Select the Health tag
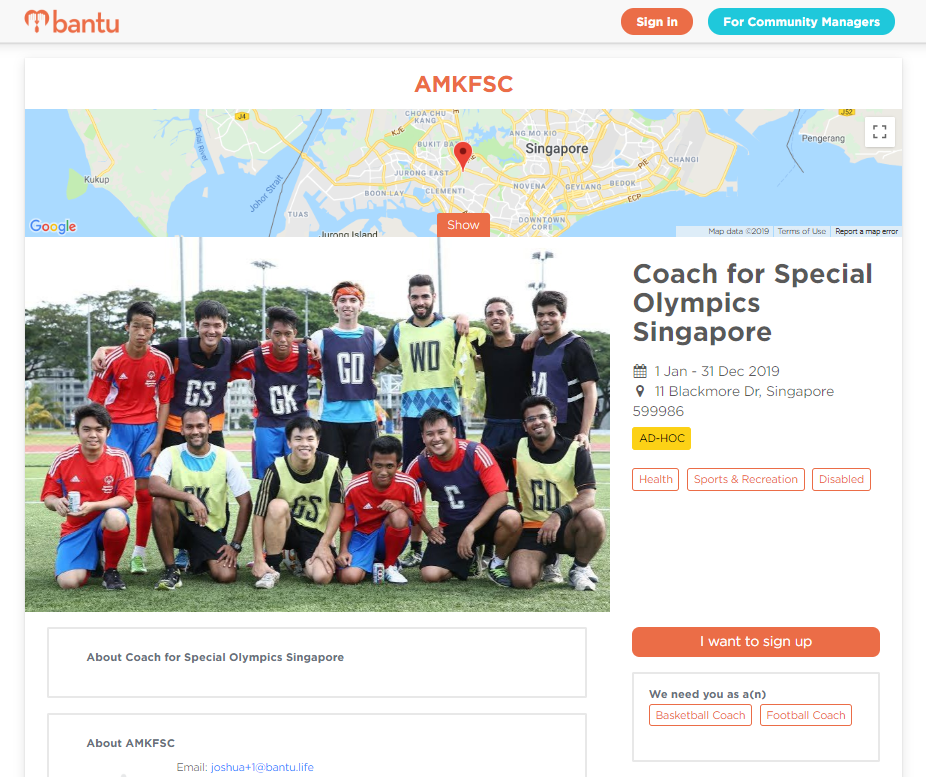The width and height of the screenshot is (926, 777). click(x=656, y=479)
